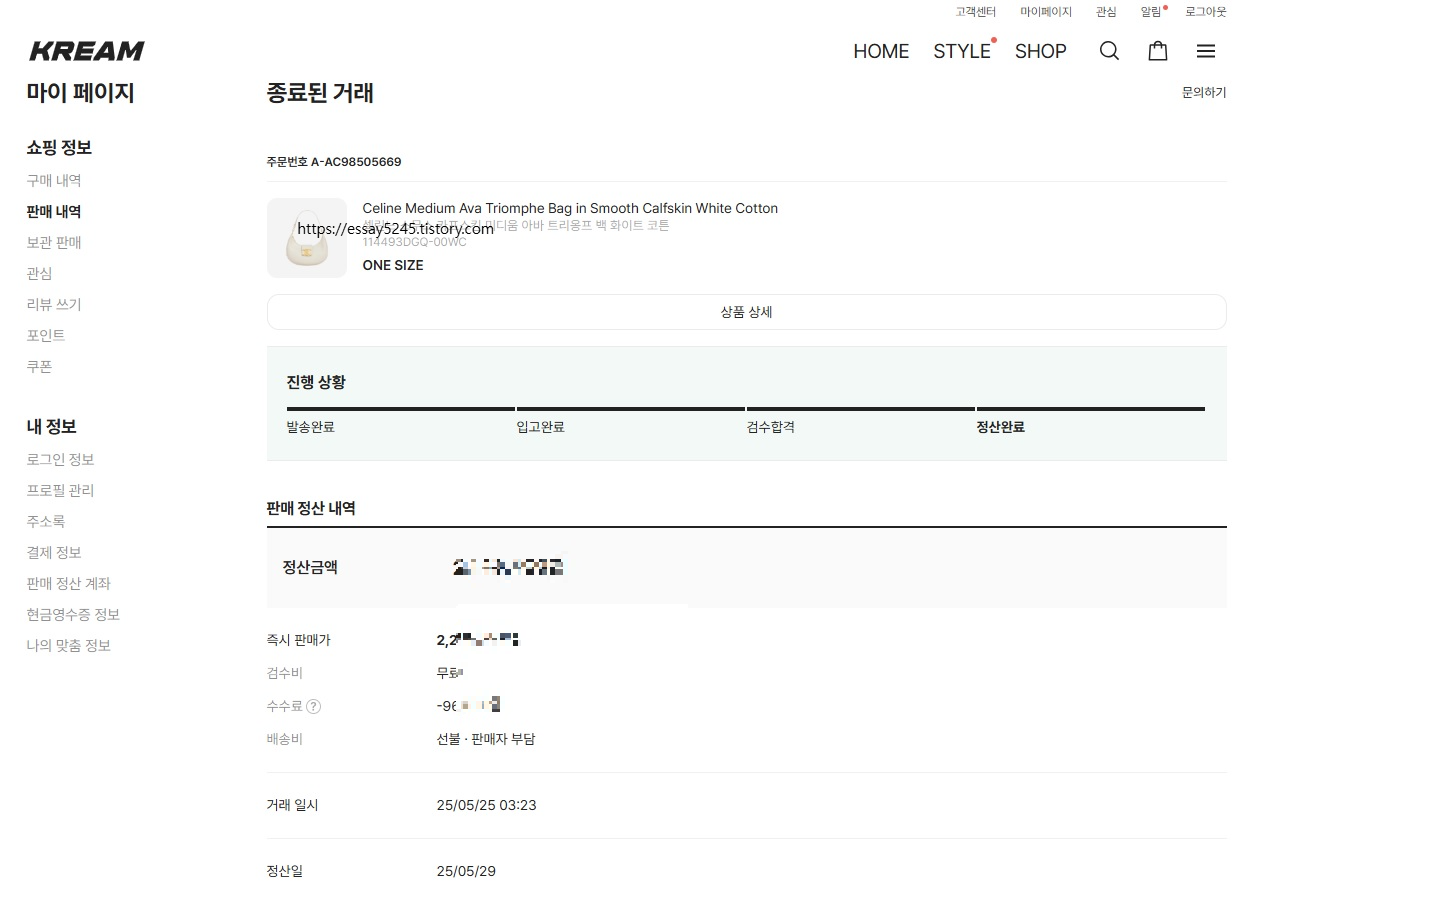This screenshot has width=1446, height=901.
Task: Open 로그인 정보 in sidebar
Action: point(60,459)
